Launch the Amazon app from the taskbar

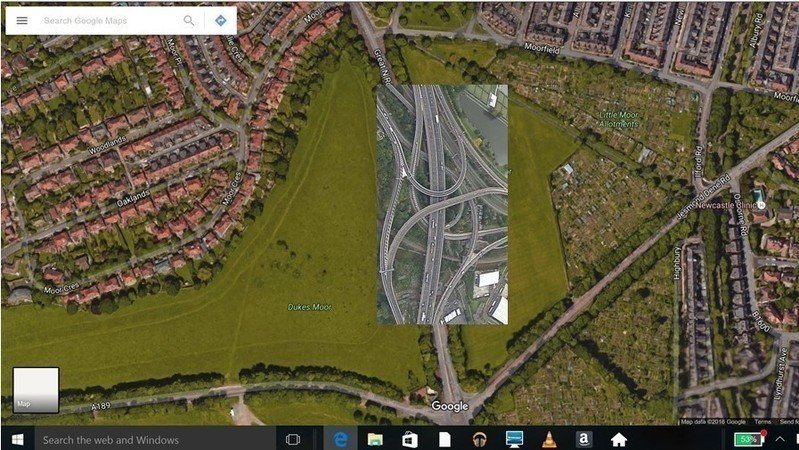(x=583, y=439)
